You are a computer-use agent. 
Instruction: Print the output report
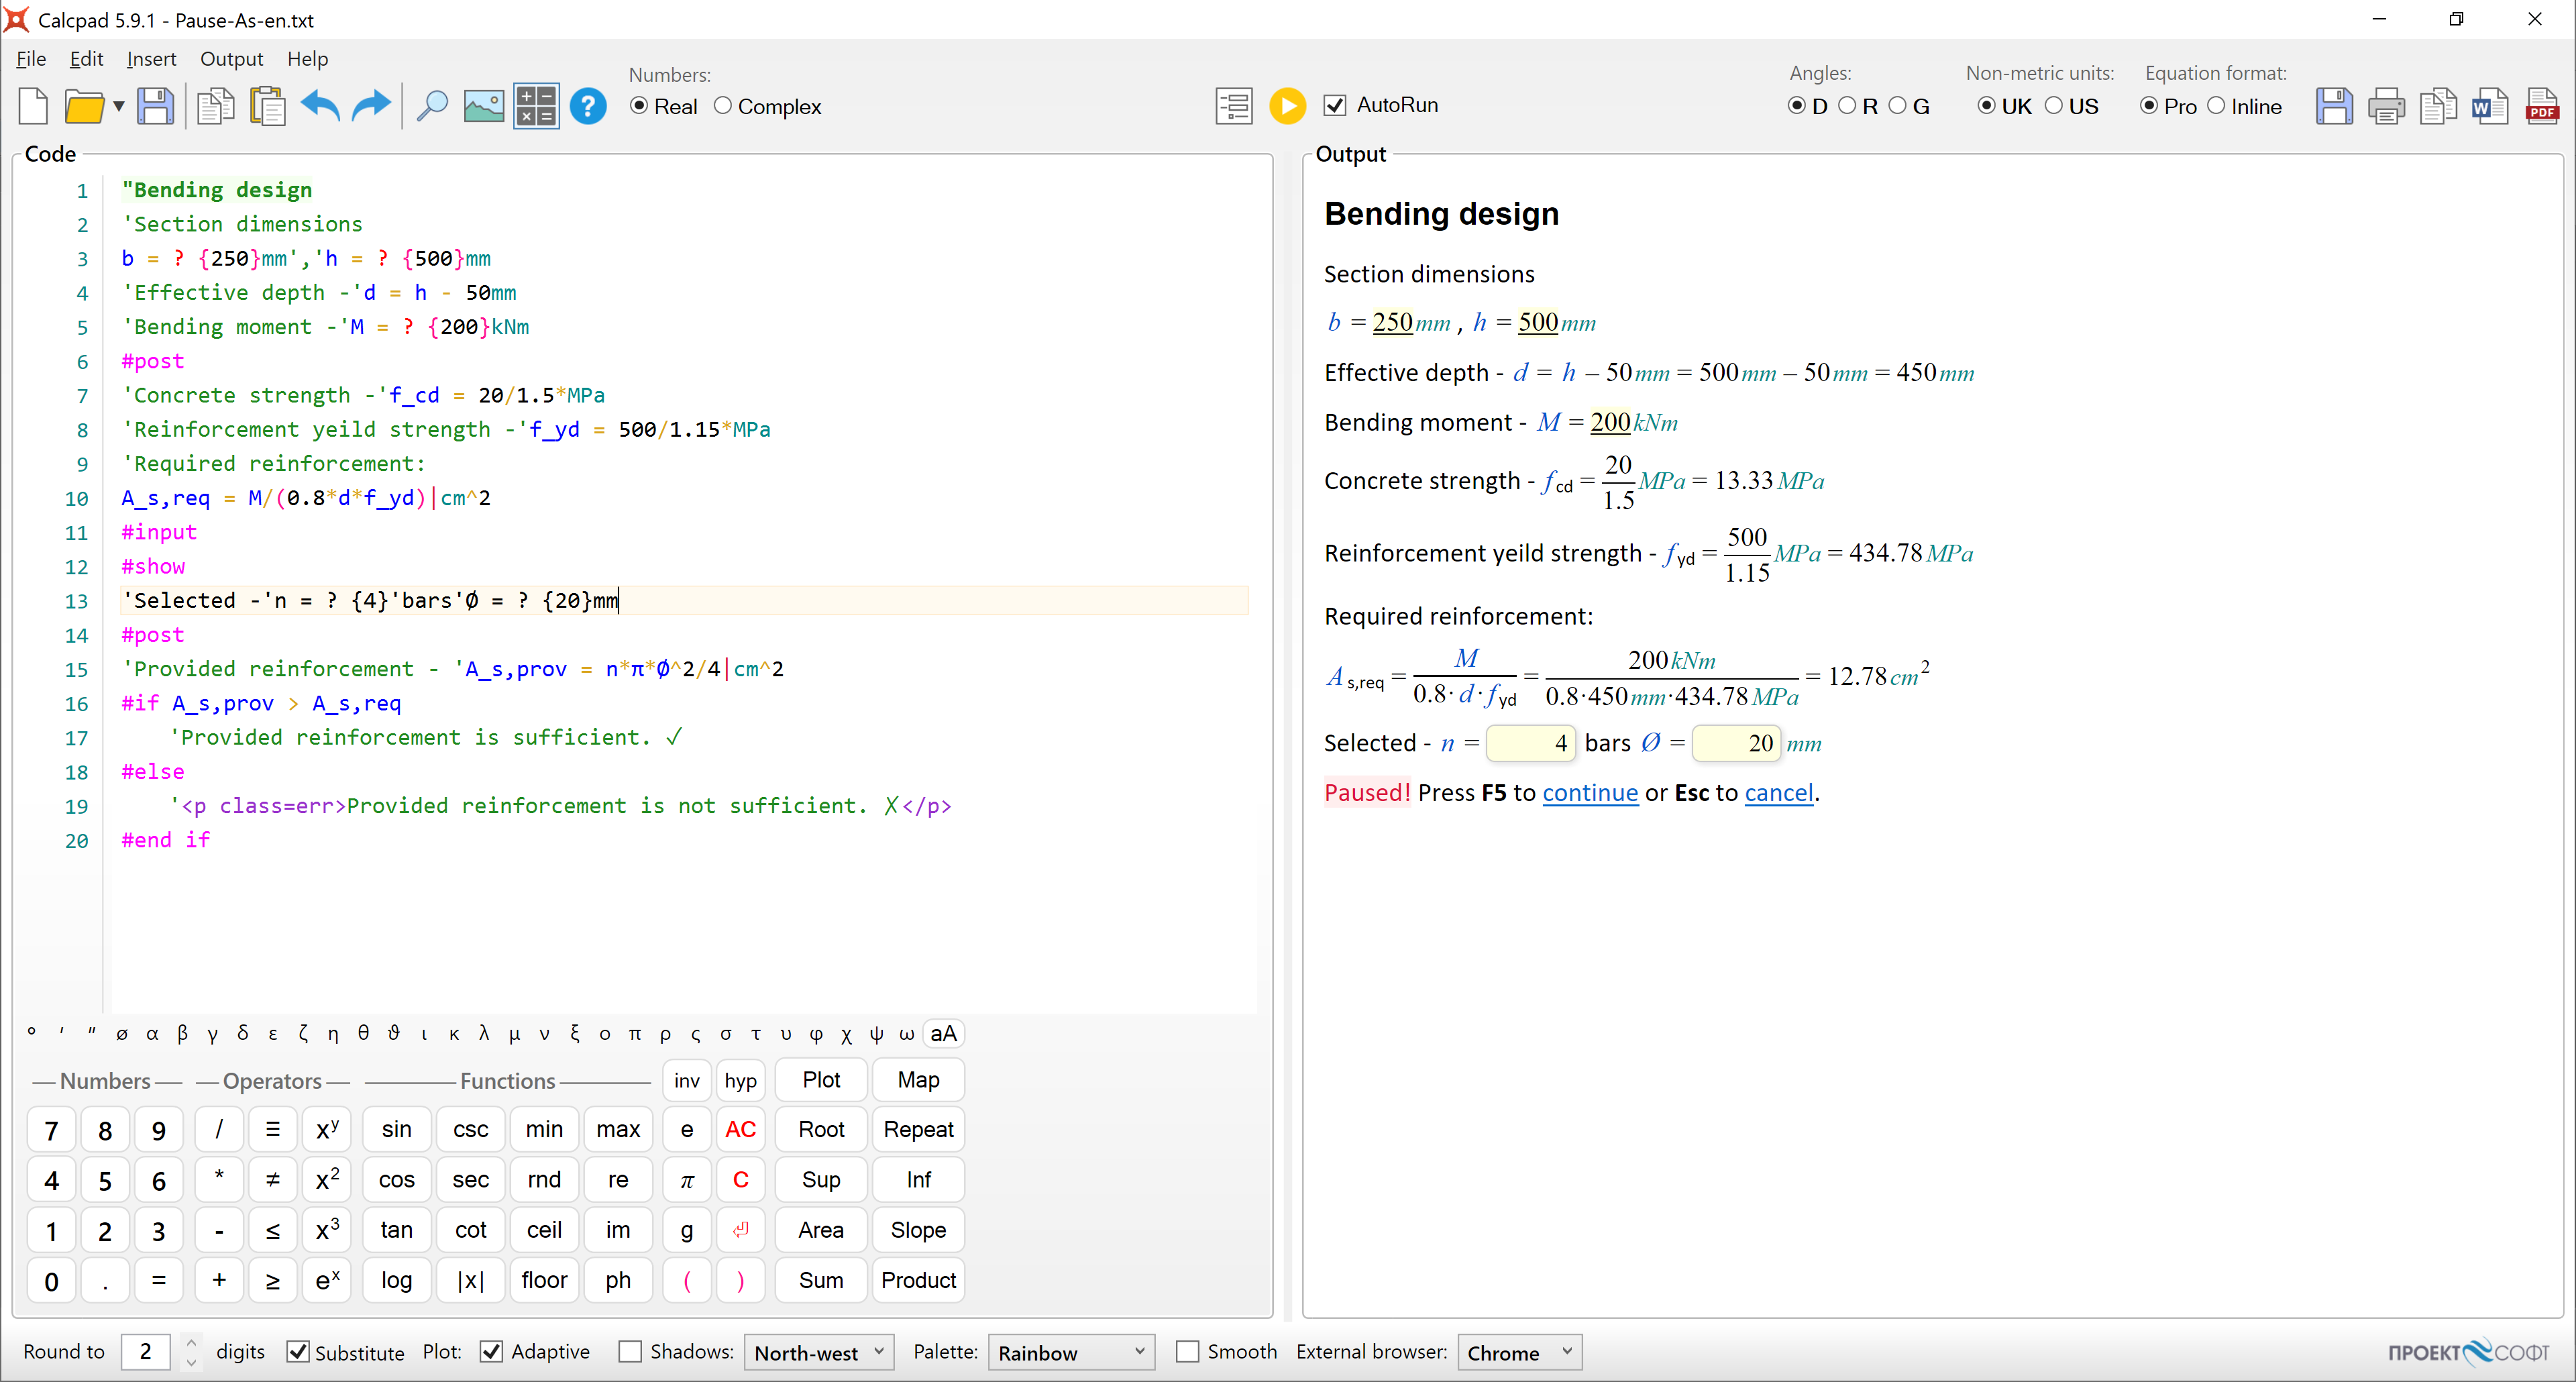point(2386,105)
